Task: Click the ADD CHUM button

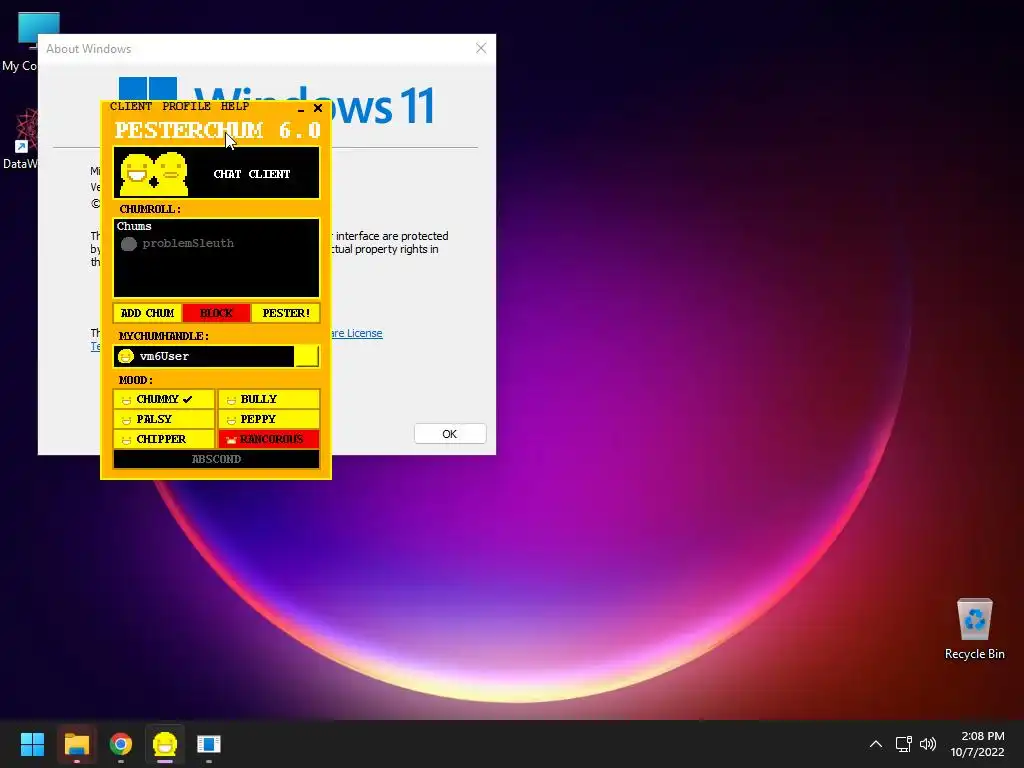Action: pos(148,313)
